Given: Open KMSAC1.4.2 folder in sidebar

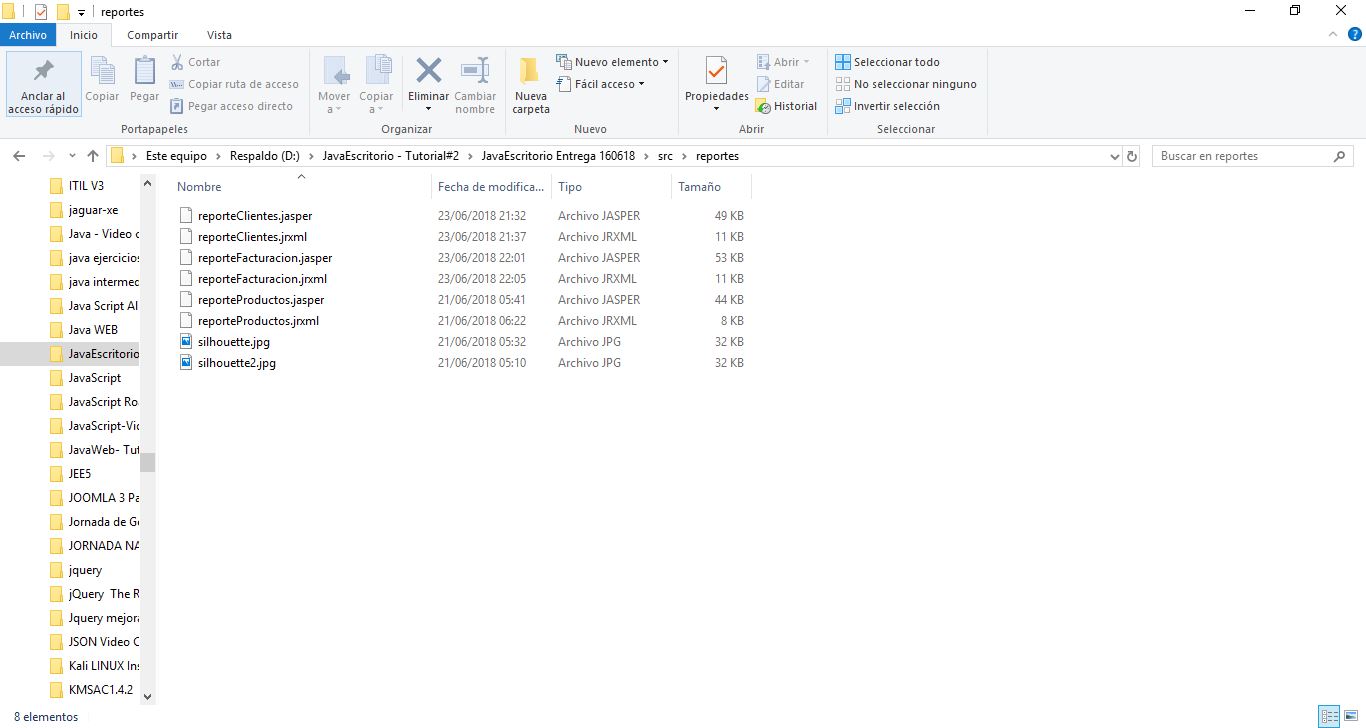Looking at the screenshot, I should (x=100, y=690).
